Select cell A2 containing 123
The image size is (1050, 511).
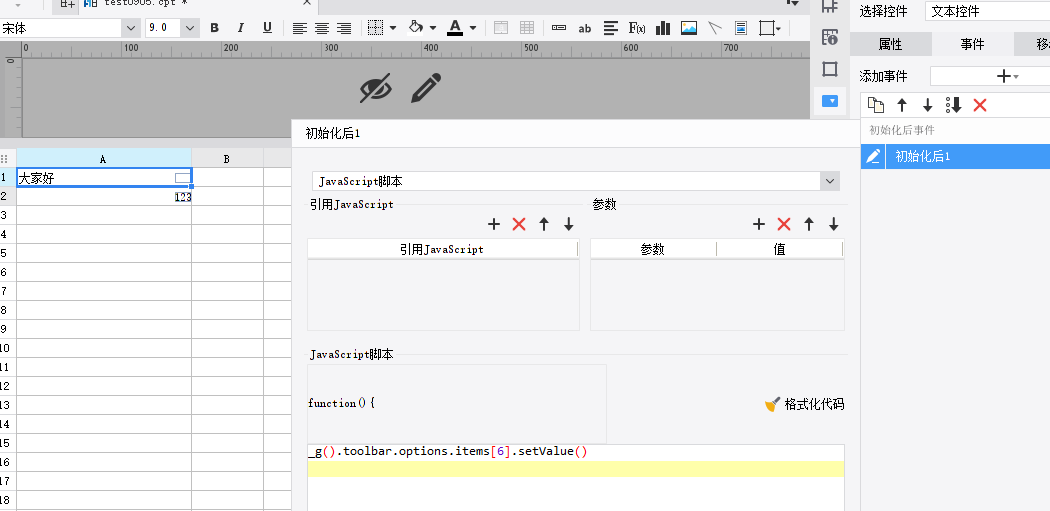[104, 197]
